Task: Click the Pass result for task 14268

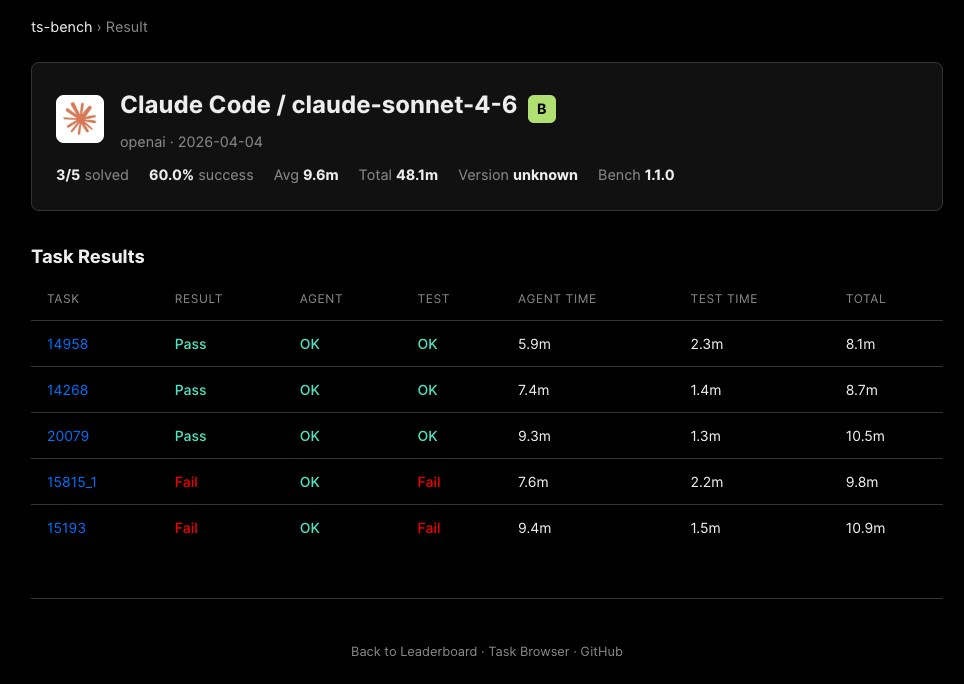Action: coord(191,390)
